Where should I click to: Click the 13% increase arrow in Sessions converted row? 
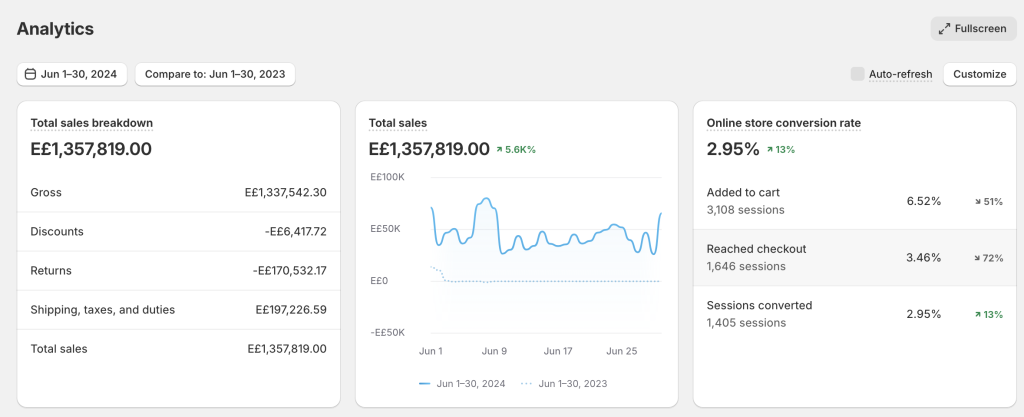coord(978,314)
